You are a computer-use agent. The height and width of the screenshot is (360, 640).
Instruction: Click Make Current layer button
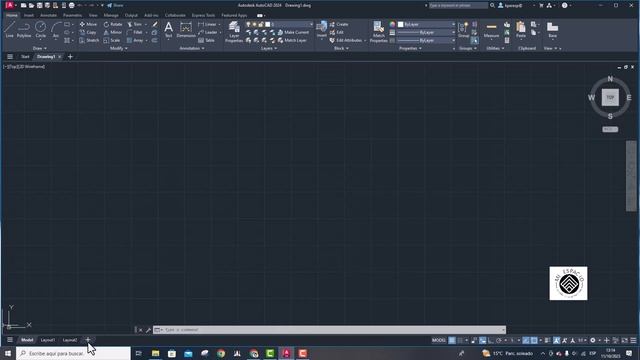tap(293, 32)
